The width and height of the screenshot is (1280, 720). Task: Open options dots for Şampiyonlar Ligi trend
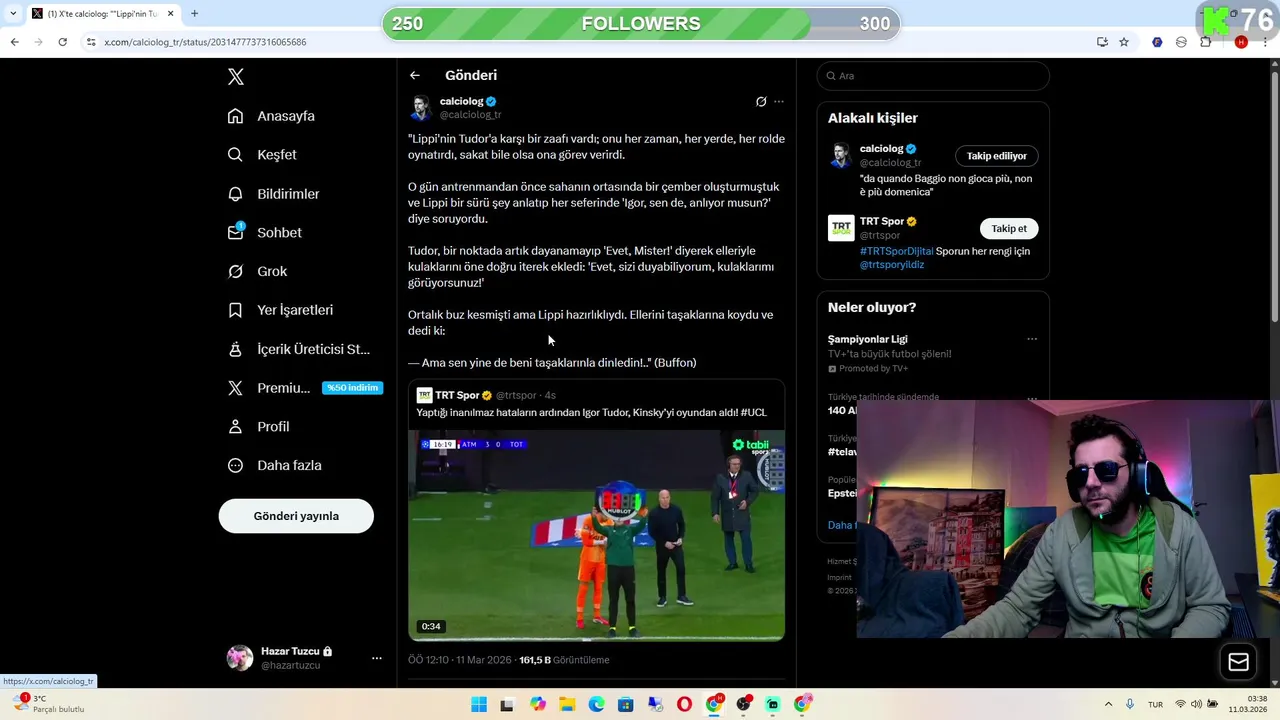(1032, 339)
